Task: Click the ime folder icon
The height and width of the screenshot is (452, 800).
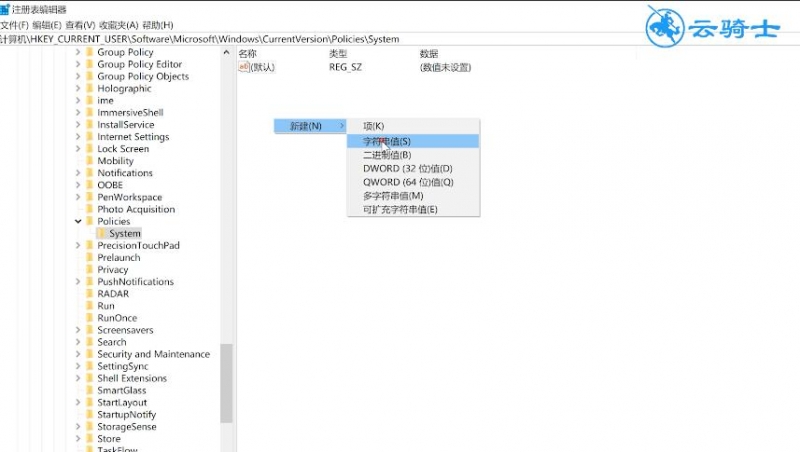Action: tap(90, 101)
